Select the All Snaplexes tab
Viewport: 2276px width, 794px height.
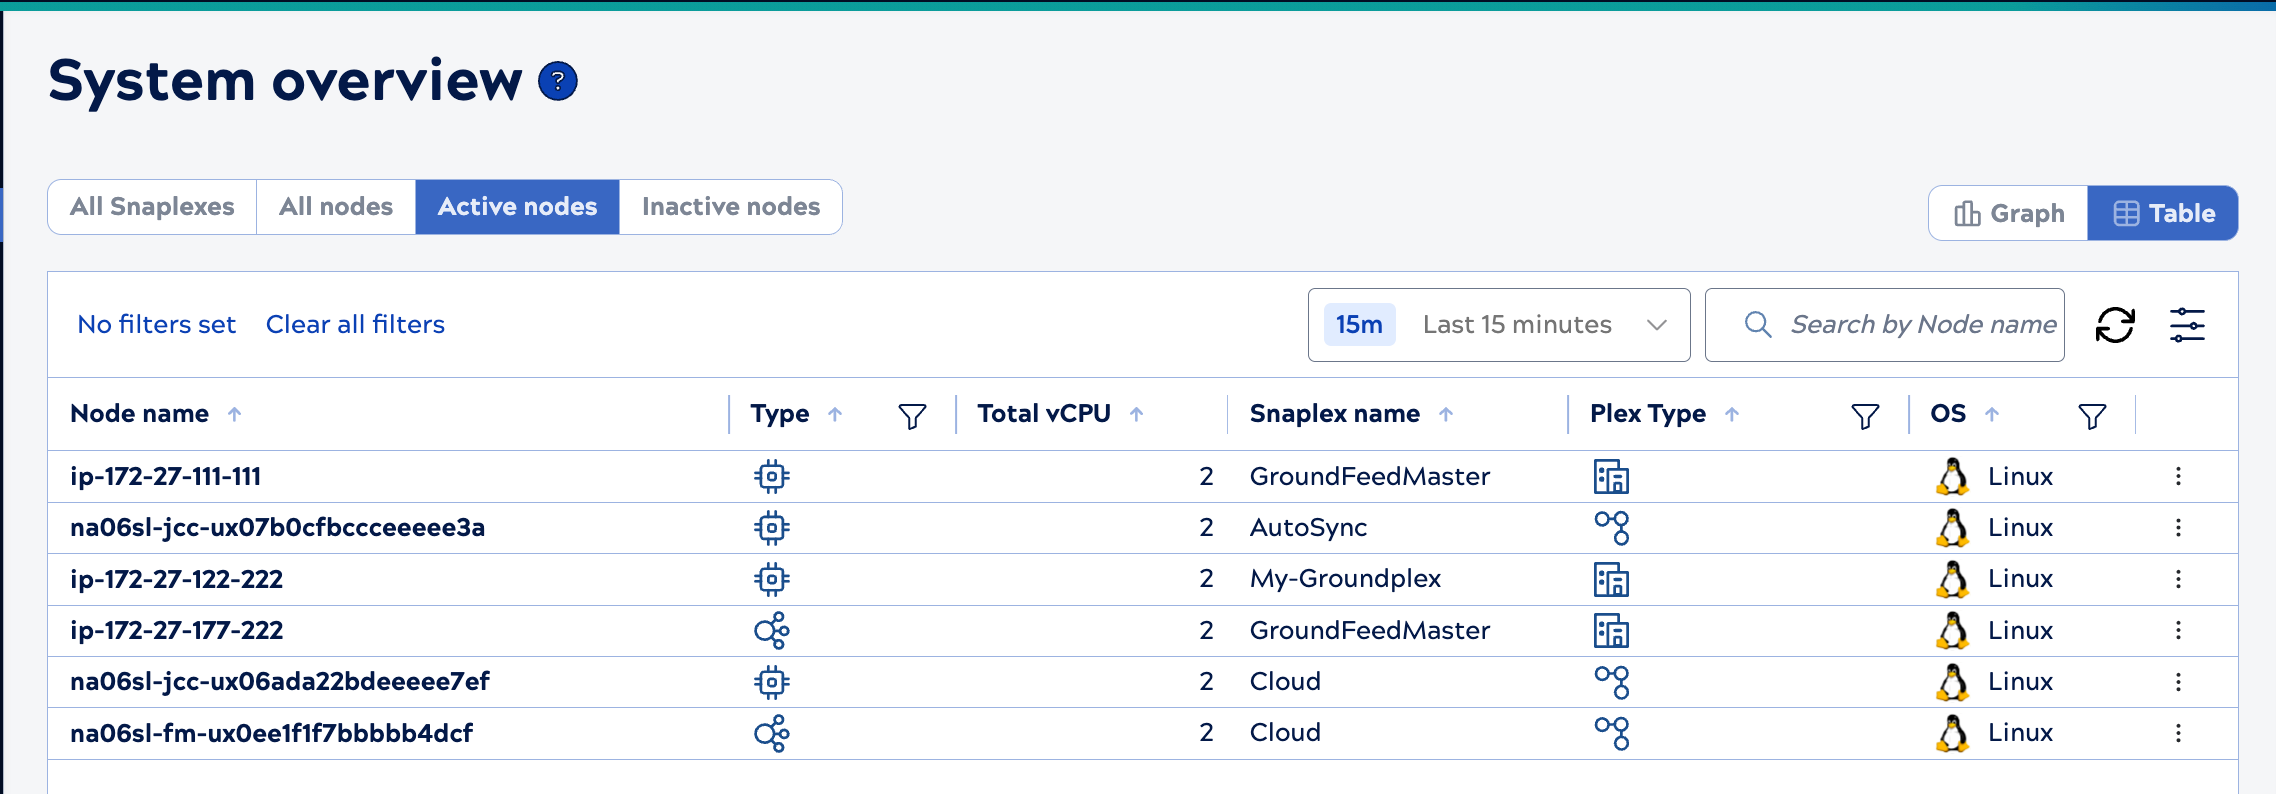click(x=152, y=207)
